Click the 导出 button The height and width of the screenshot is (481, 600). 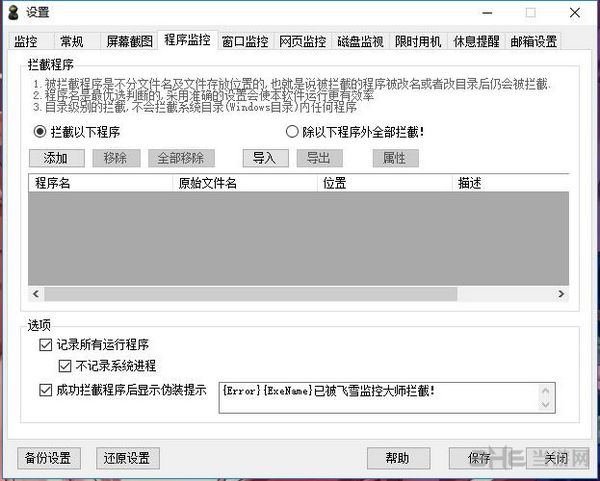pos(320,158)
